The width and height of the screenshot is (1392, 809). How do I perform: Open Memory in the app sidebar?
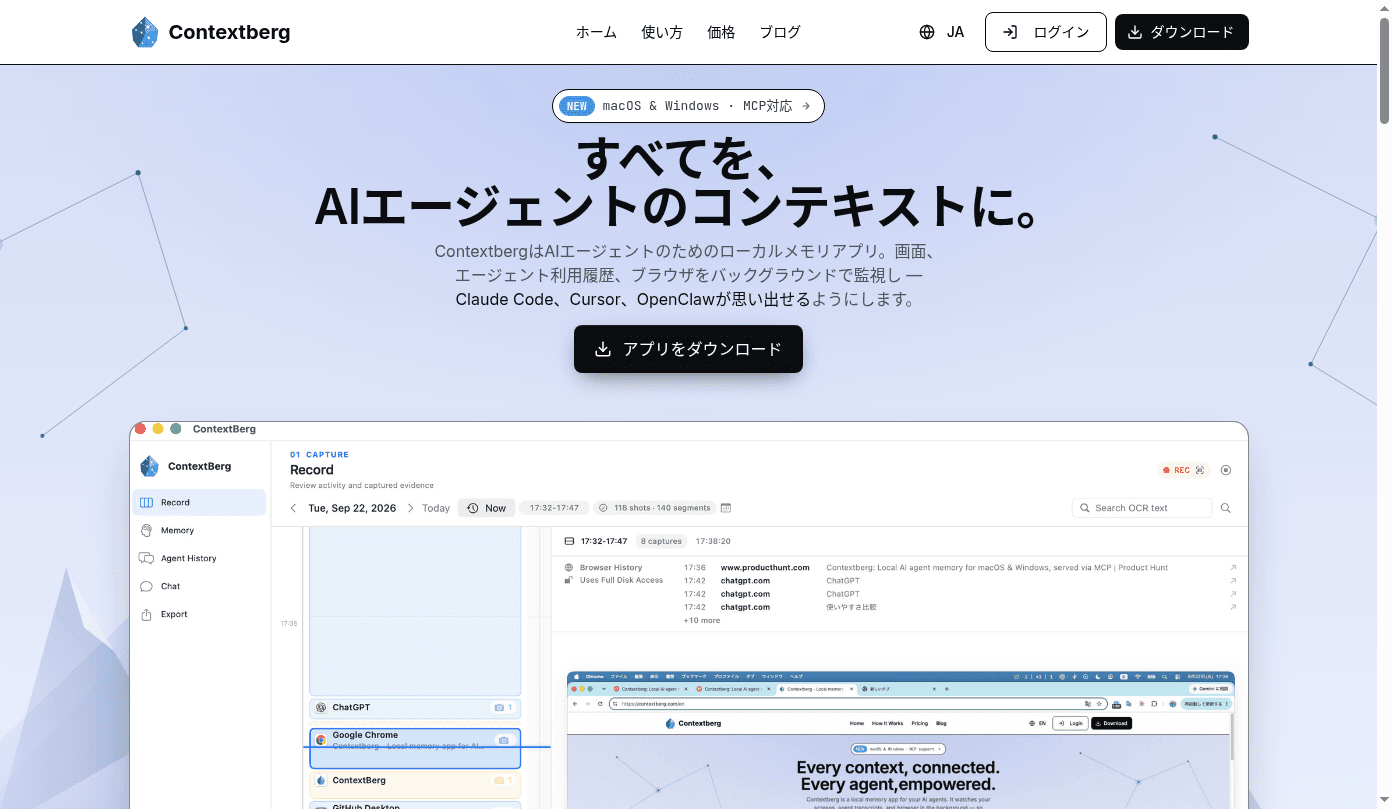pyautogui.click(x=199, y=530)
